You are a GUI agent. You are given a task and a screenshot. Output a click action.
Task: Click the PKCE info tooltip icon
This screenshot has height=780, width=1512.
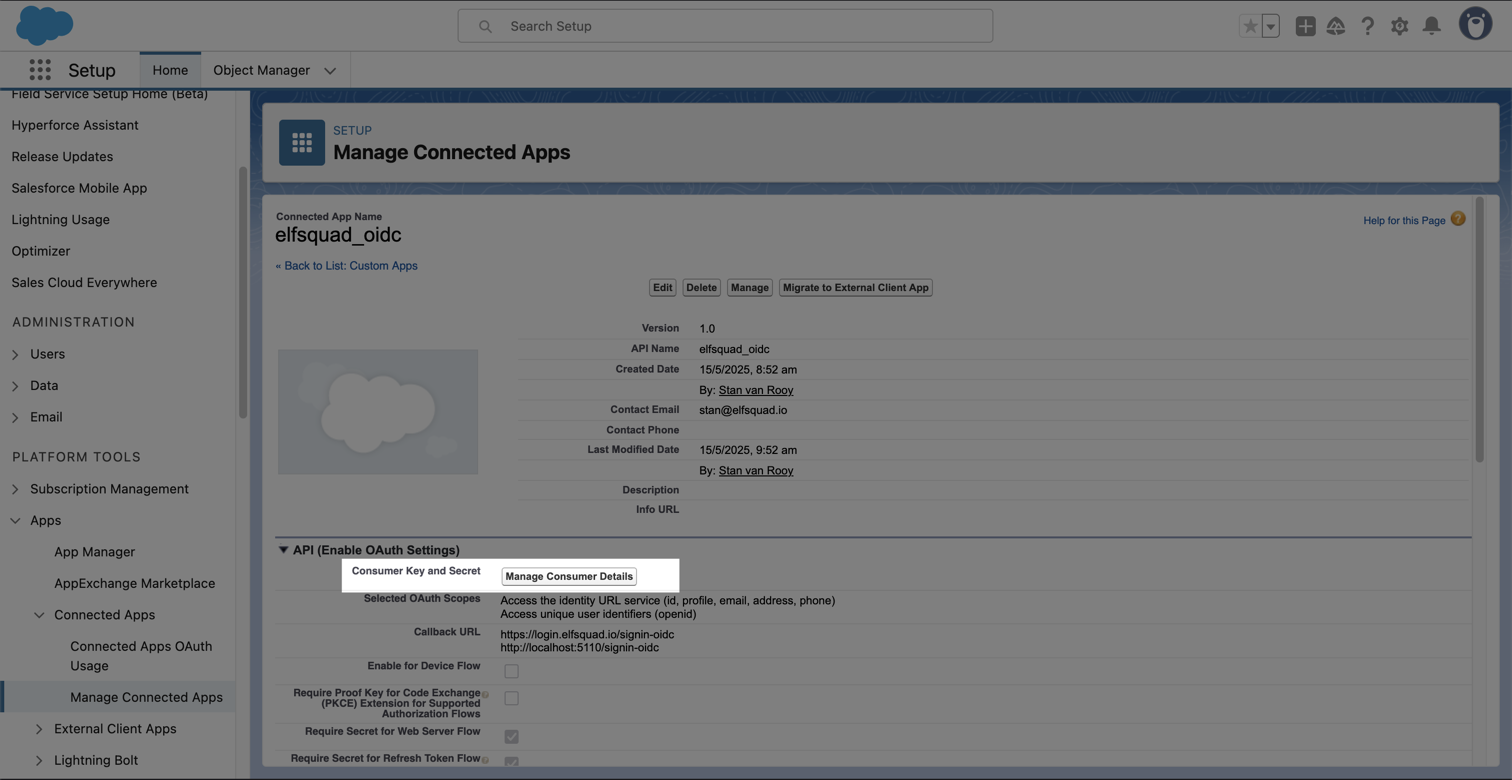(486, 694)
